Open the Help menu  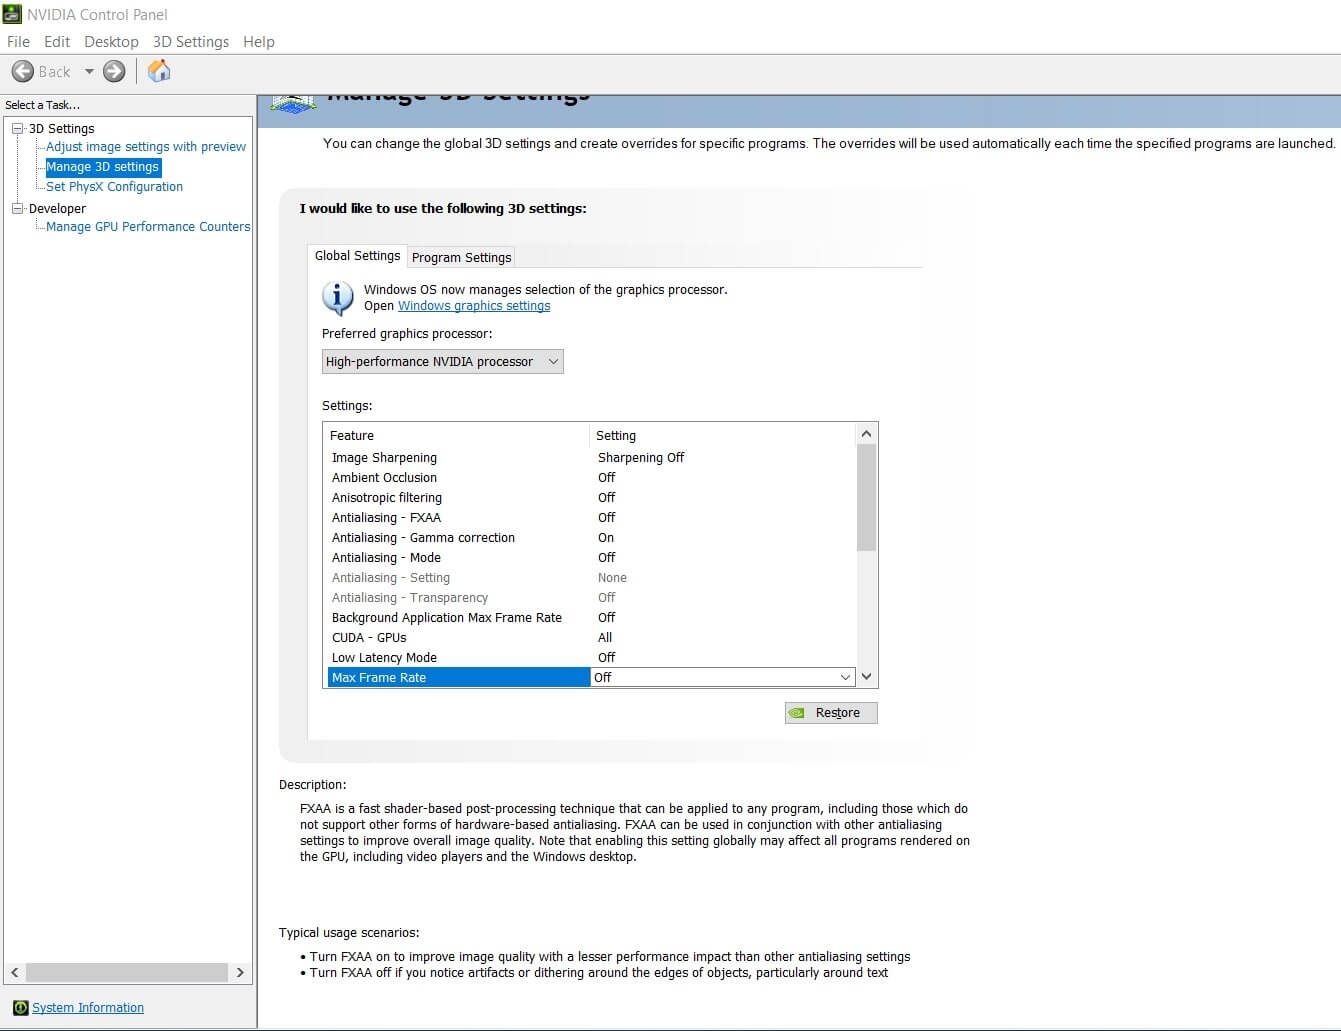point(258,42)
